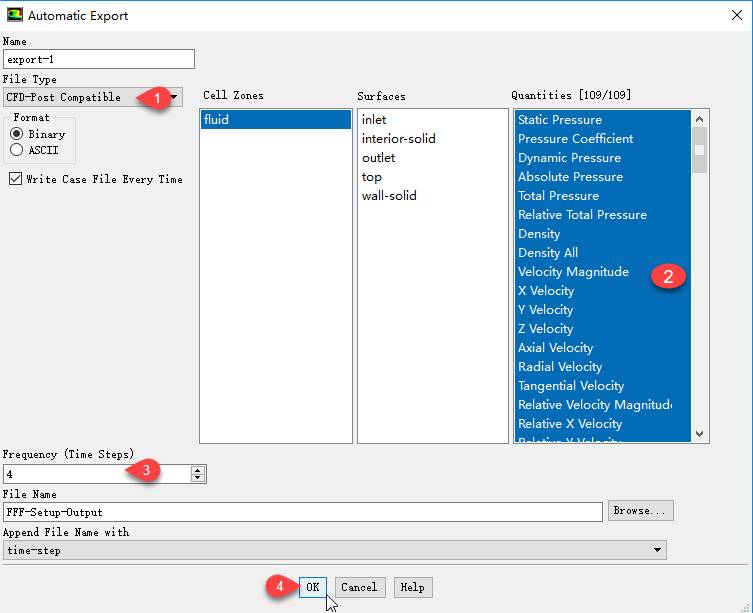Select the Binary format radio button
Screen dimensions: 753x613
coord(17,134)
